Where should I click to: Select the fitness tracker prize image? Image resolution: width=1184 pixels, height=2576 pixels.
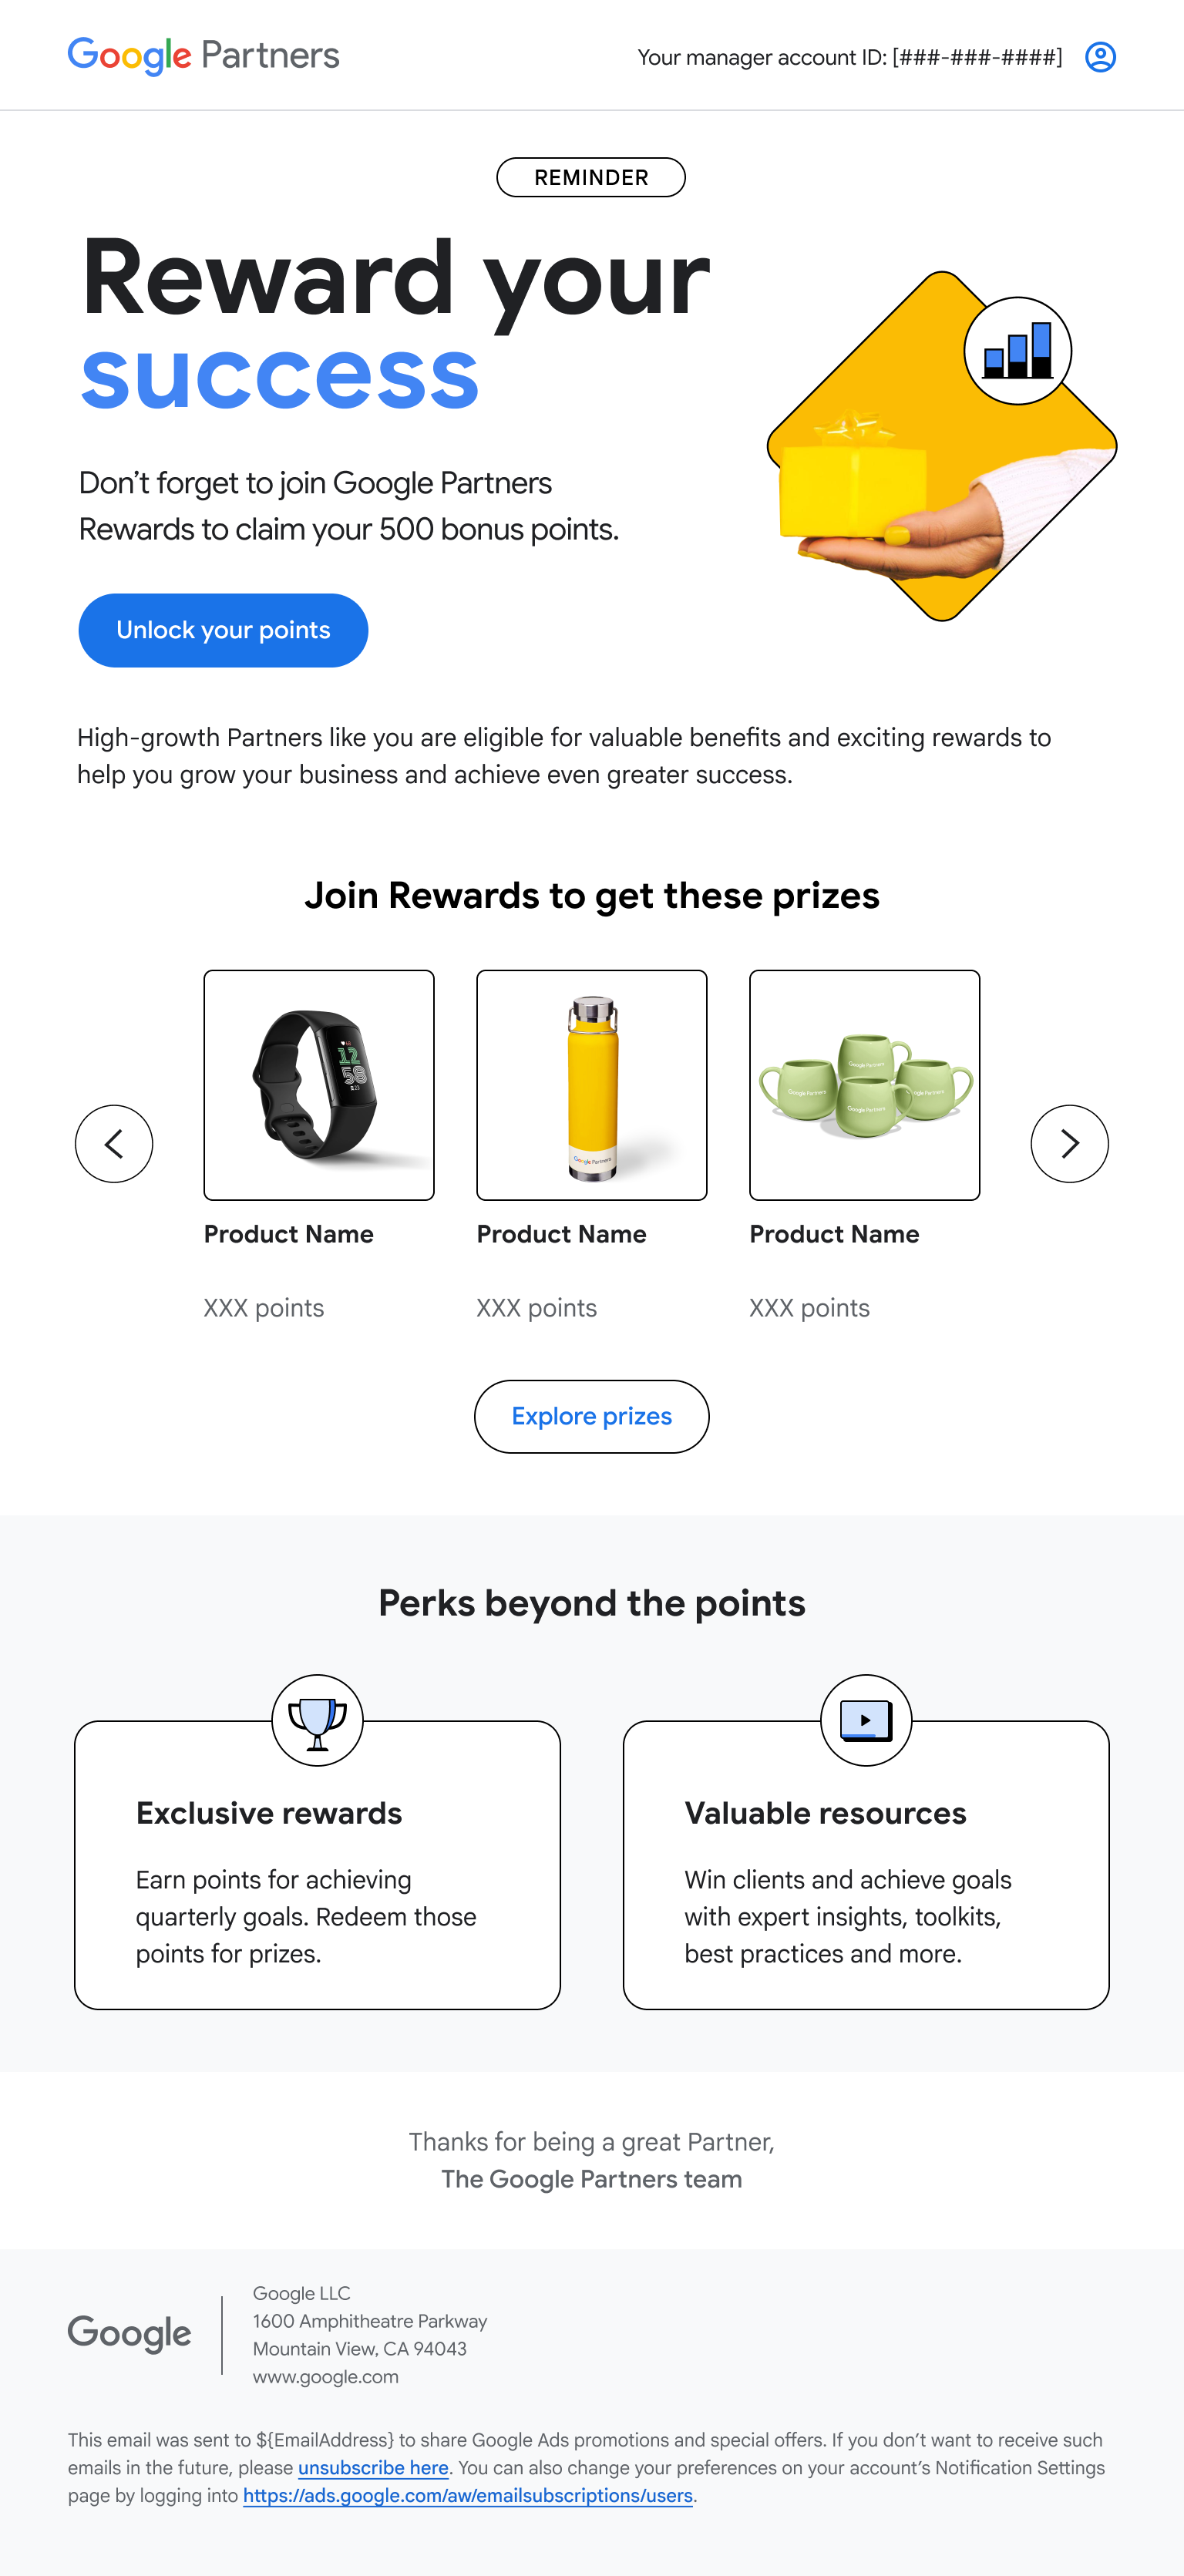(x=319, y=1085)
